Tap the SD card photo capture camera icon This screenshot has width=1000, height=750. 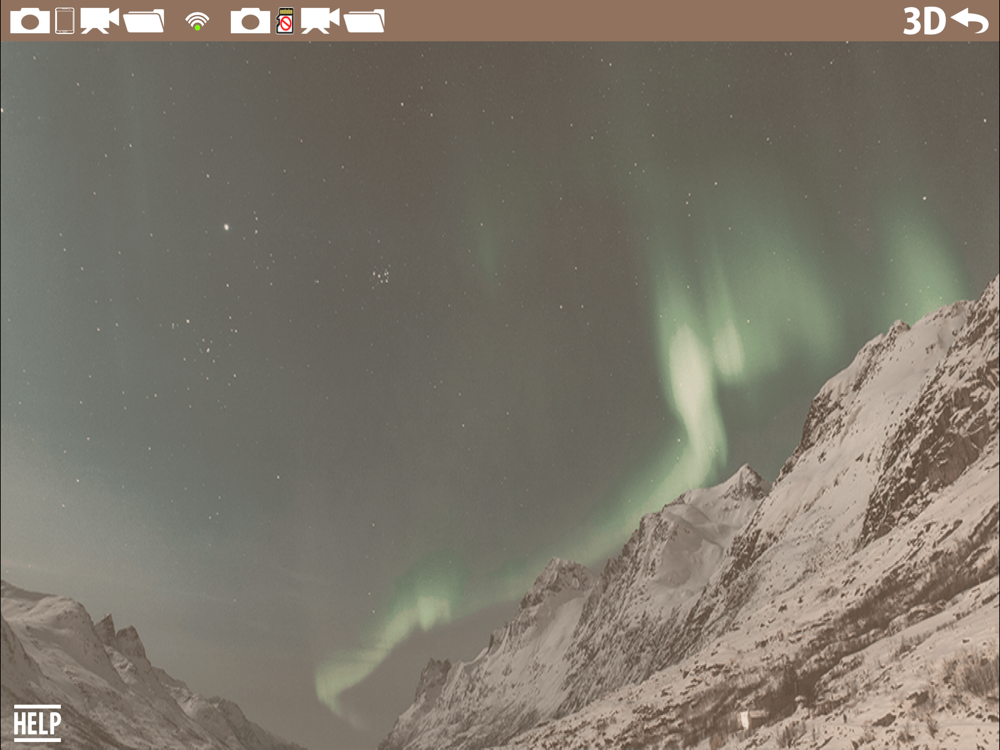tap(250, 21)
